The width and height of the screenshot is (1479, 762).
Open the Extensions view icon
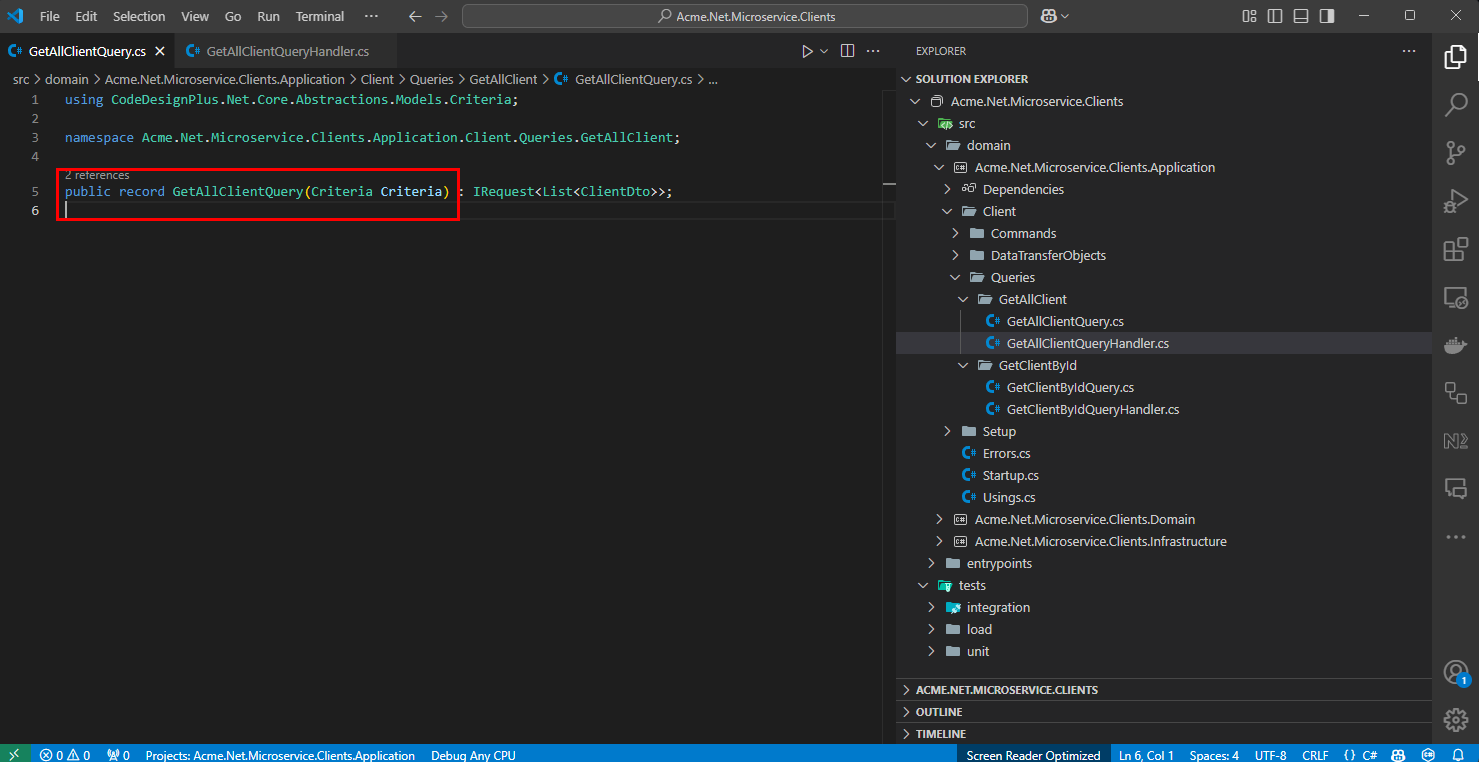click(1455, 249)
